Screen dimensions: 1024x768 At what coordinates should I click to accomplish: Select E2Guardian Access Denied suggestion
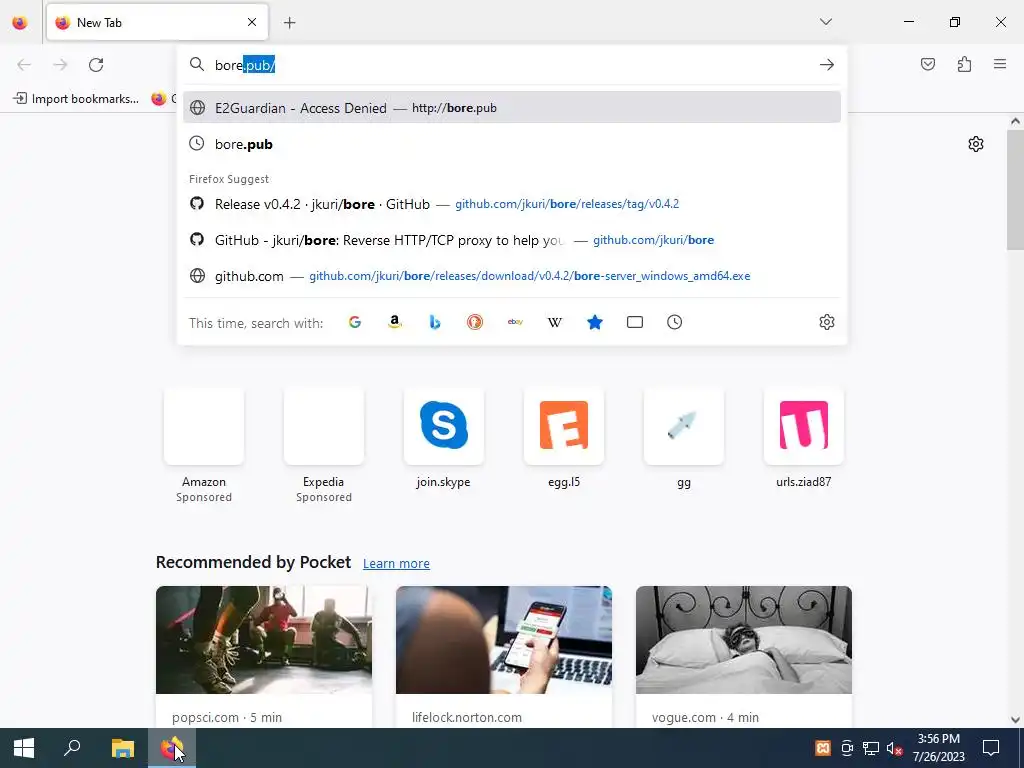click(512, 108)
